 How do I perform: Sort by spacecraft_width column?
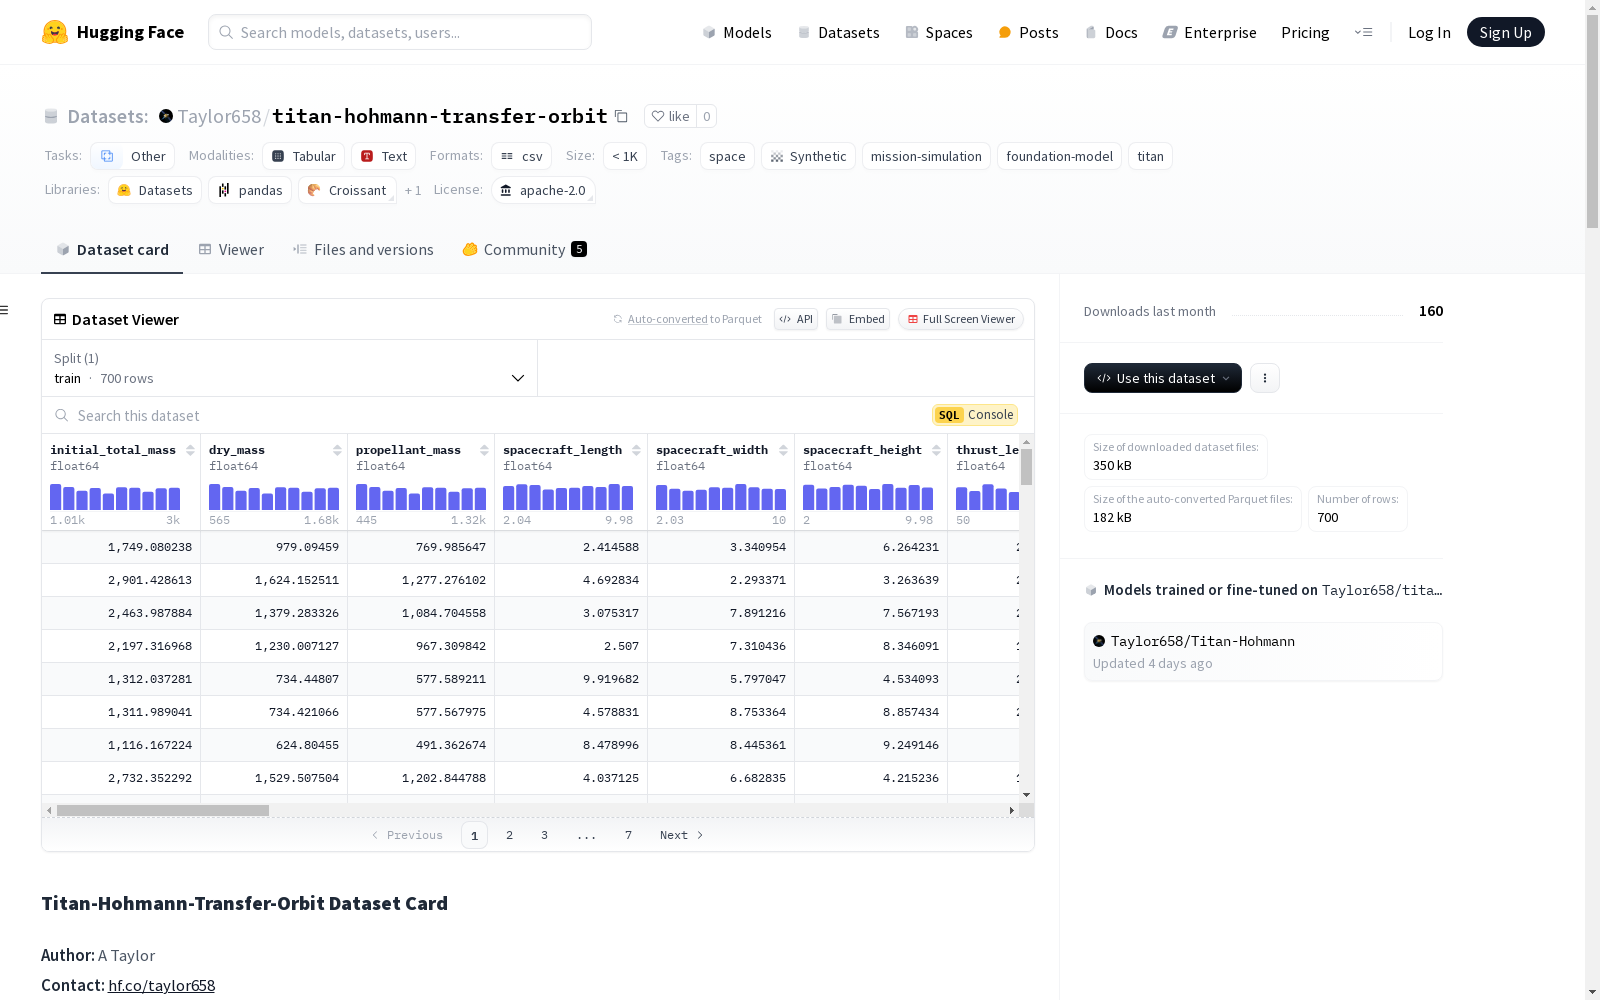tap(783, 450)
